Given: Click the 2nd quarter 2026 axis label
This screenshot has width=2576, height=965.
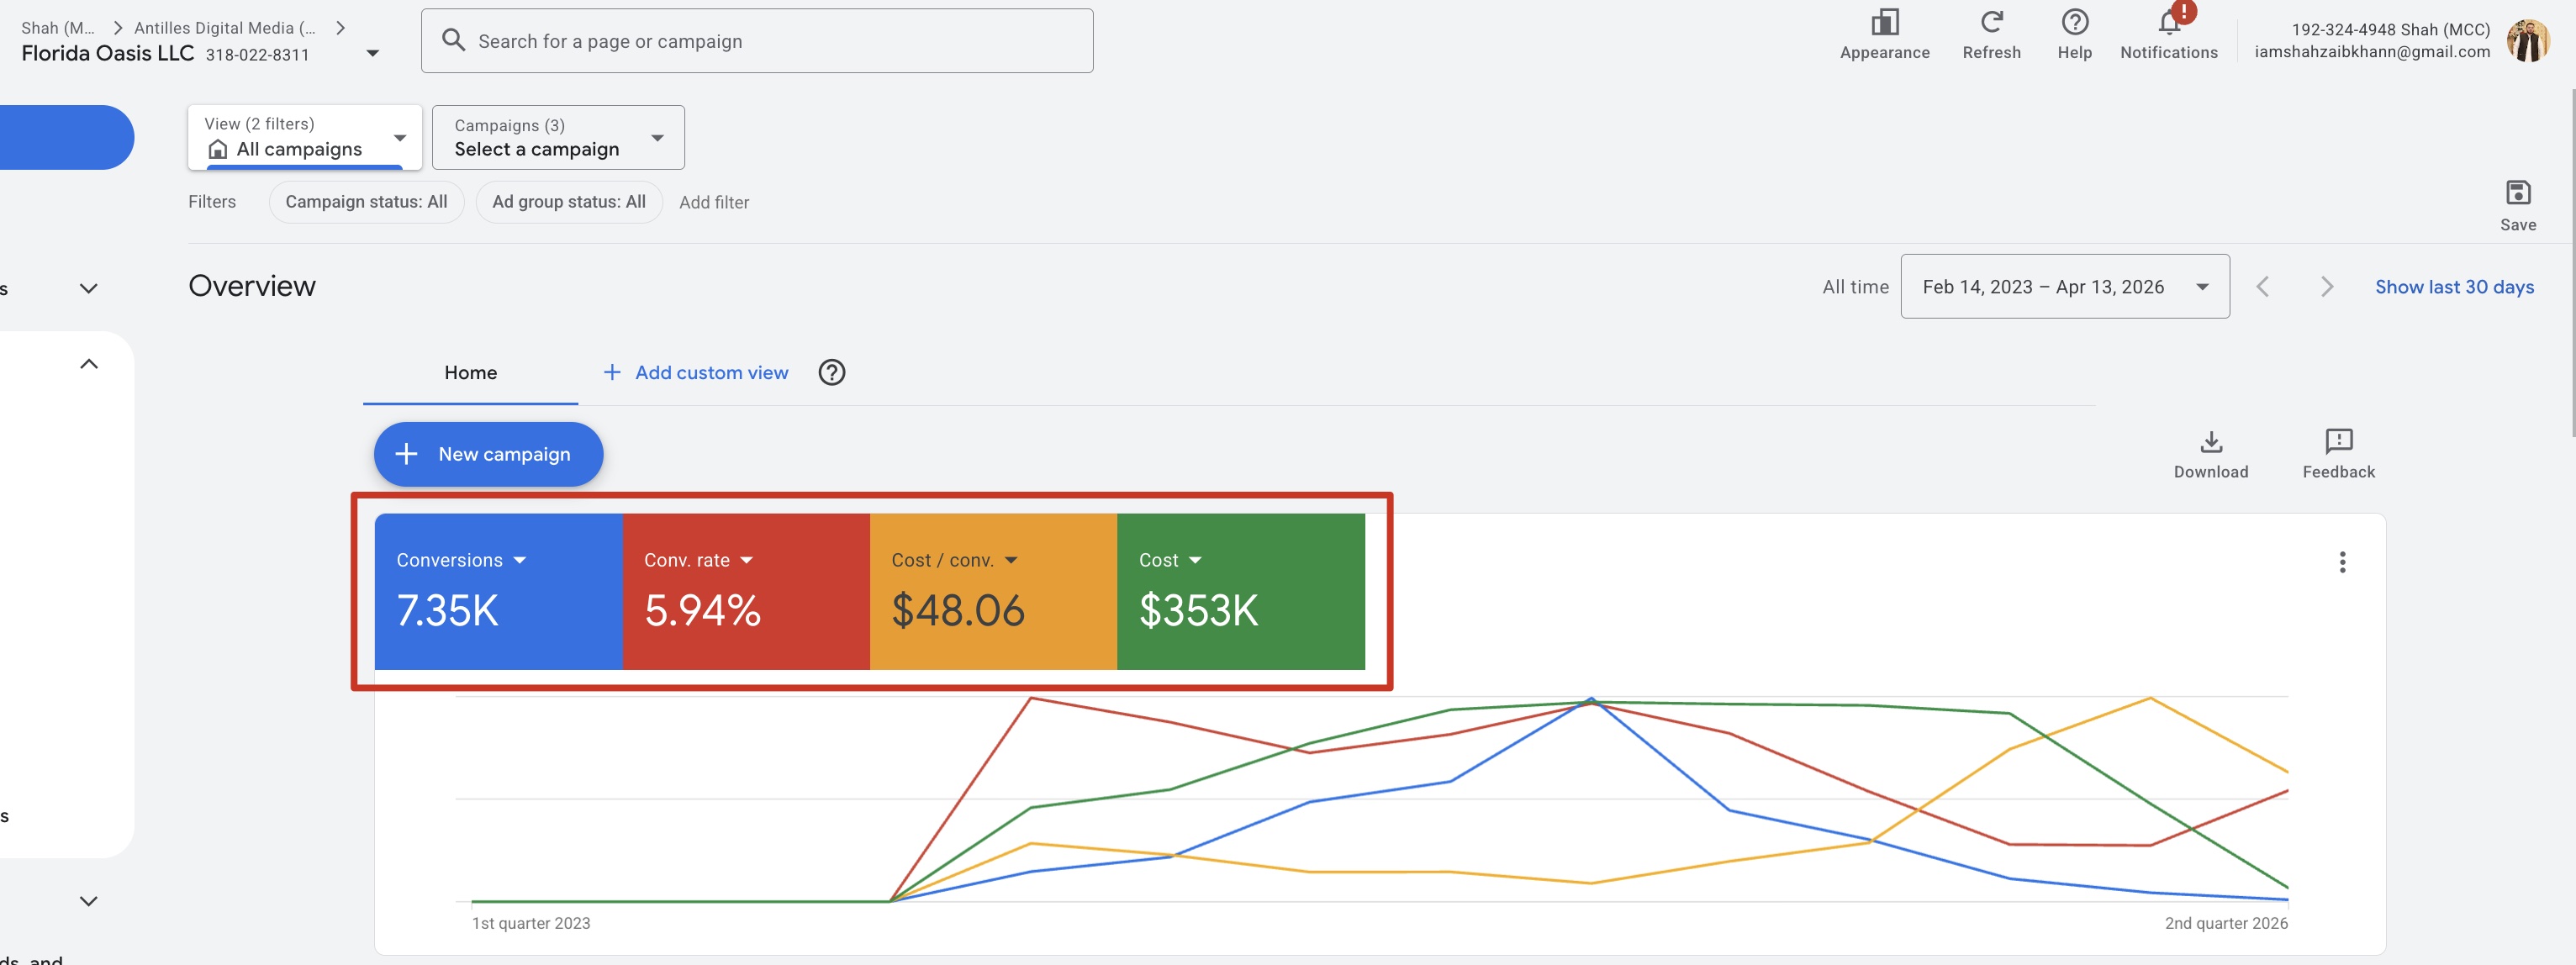Looking at the screenshot, I should [2226, 924].
